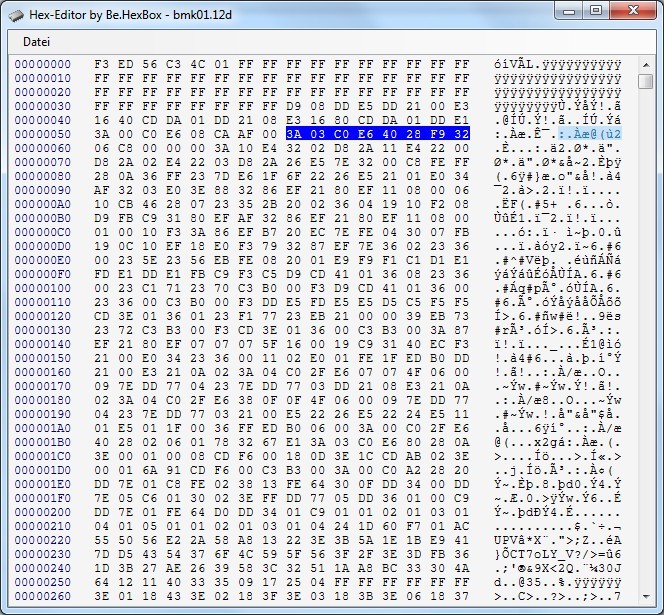Open the Datei menu
664x615 pixels.
tap(36, 42)
